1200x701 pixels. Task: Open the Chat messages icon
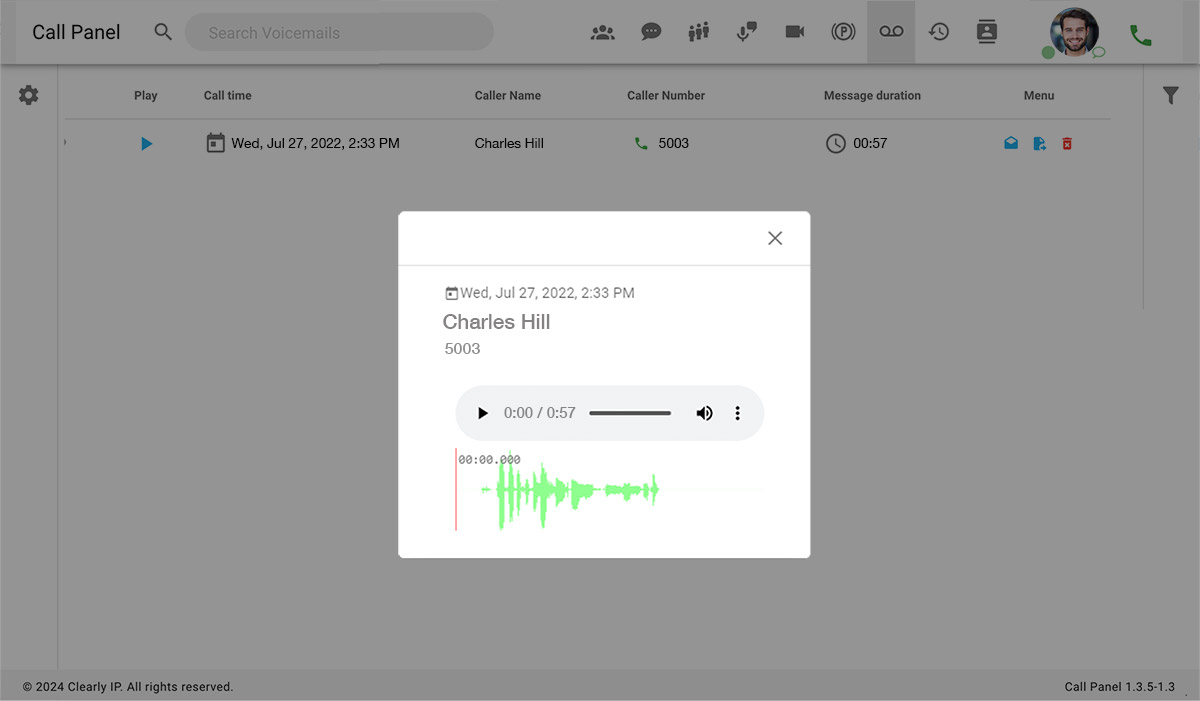tap(651, 32)
